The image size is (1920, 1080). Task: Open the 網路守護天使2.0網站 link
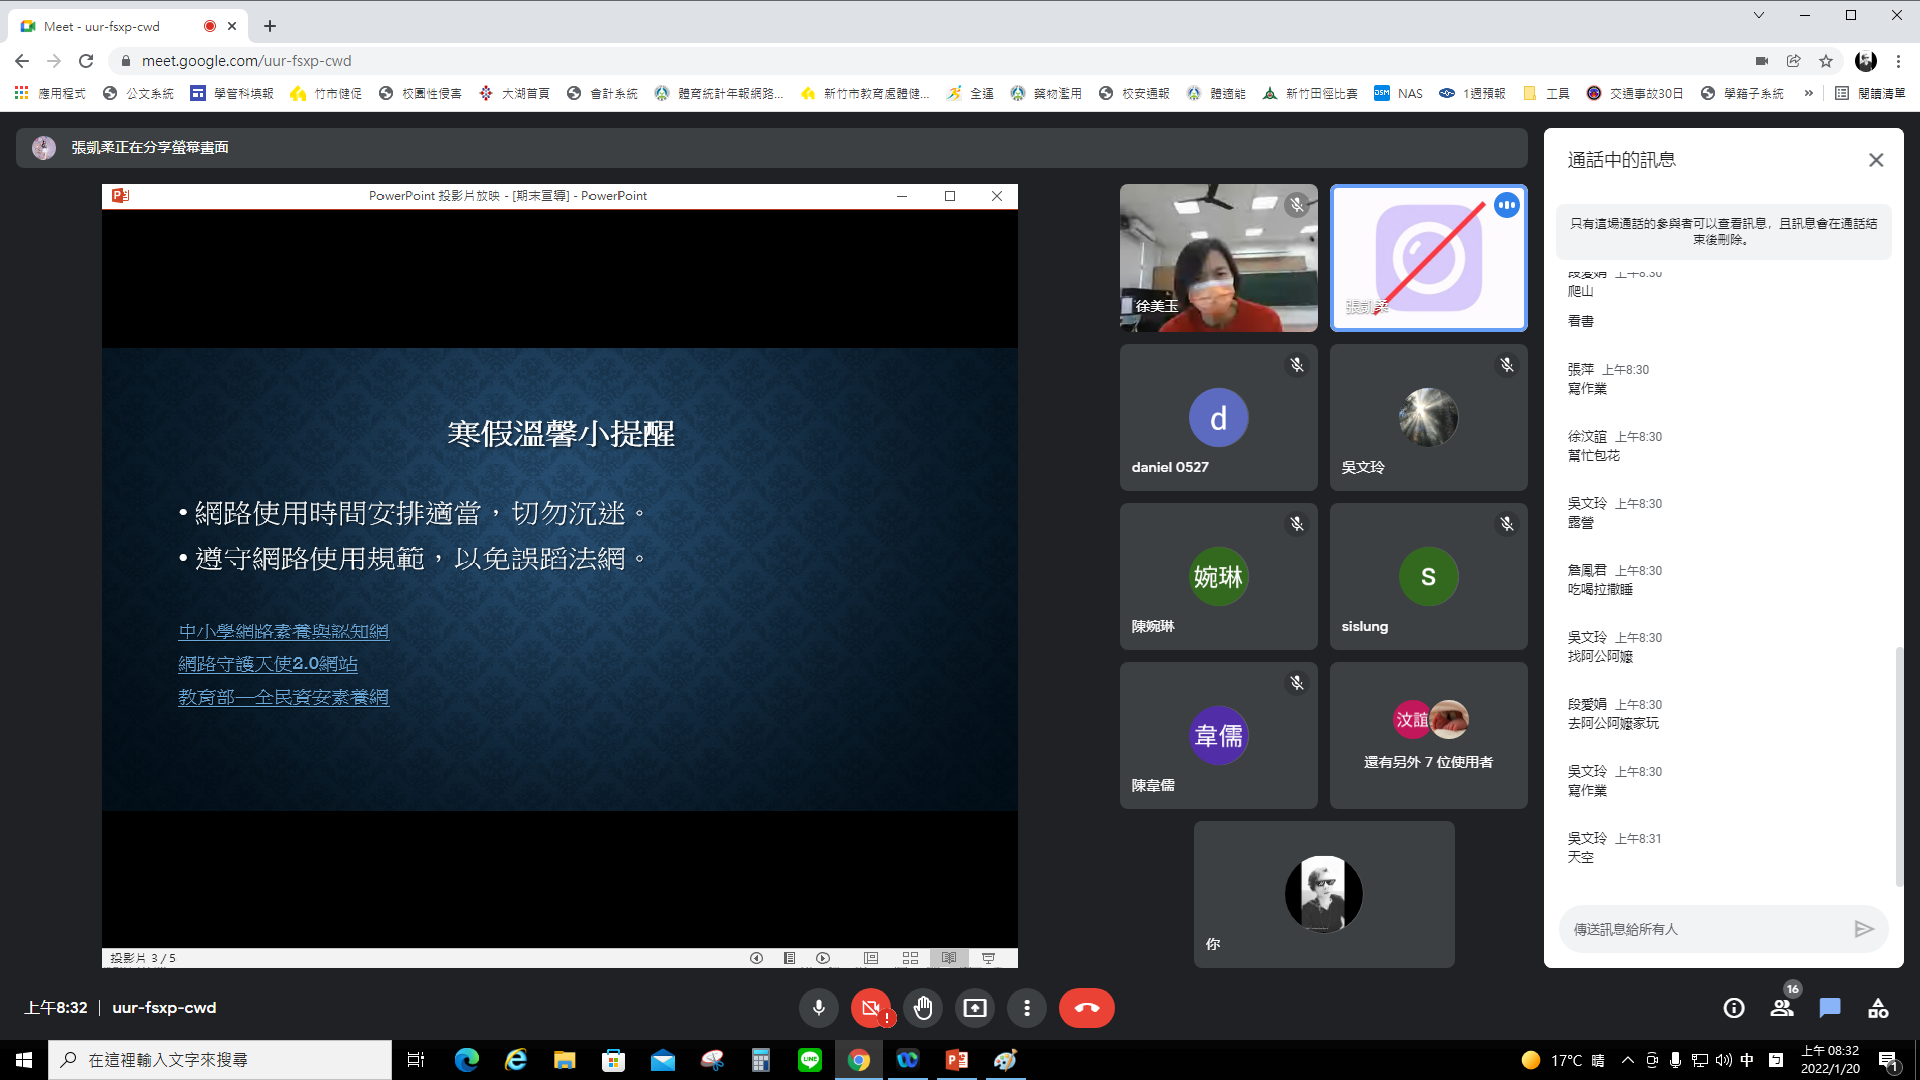pyautogui.click(x=267, y=664)
